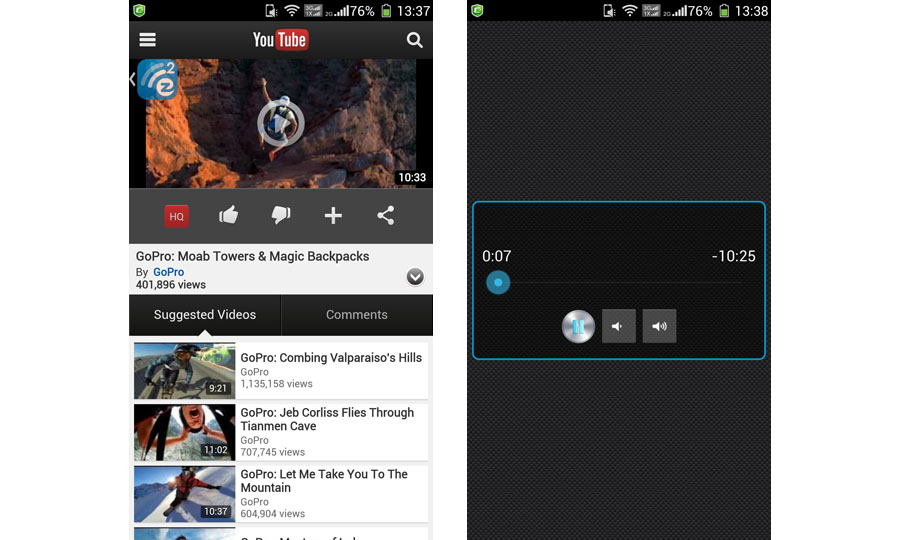Screen dimensions: 900x540
Task: Open GoPro: Combing Valparaiso's Hills title
Action: (x=331, y=358)
